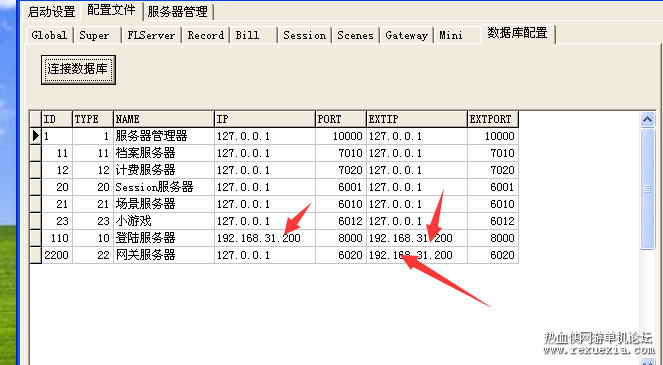This screenshot has height=365, width=663.
Task: Click the 连接数据库 button
Action: coord(78,69)
